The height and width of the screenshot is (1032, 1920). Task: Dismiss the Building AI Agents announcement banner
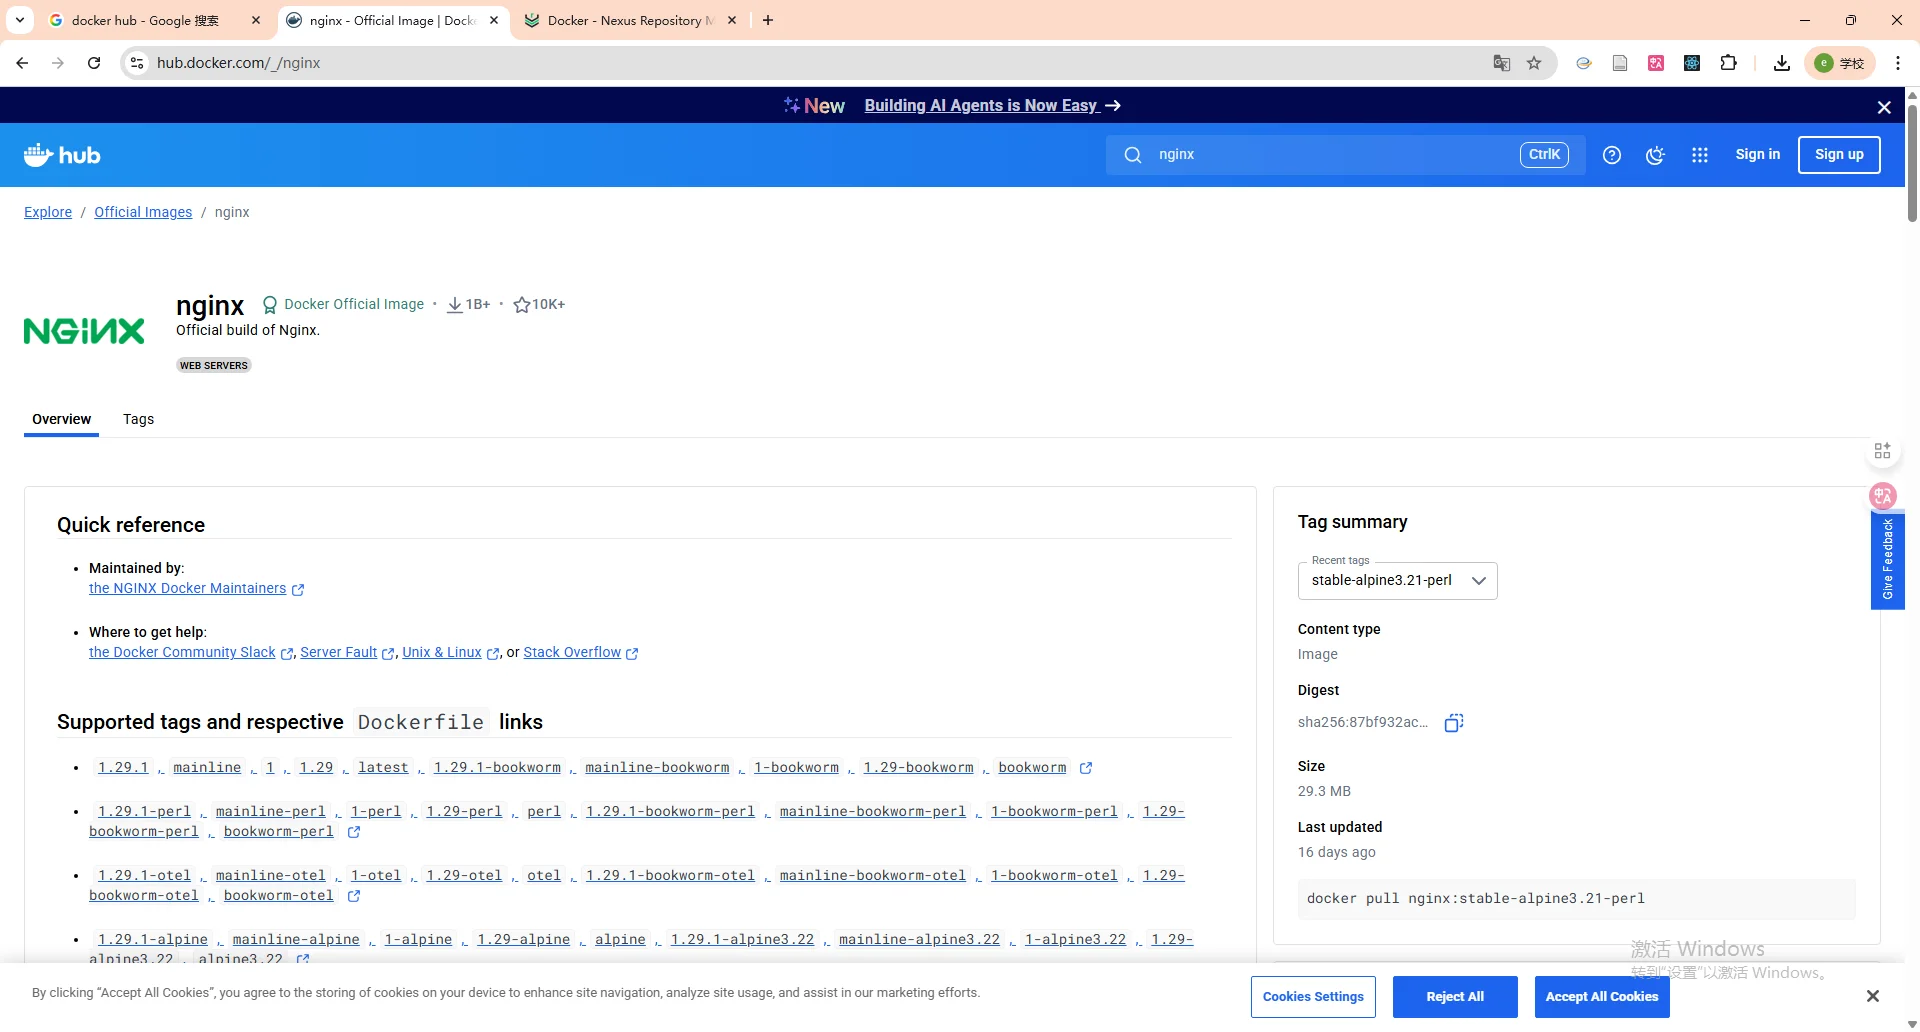coord(1884,107)
